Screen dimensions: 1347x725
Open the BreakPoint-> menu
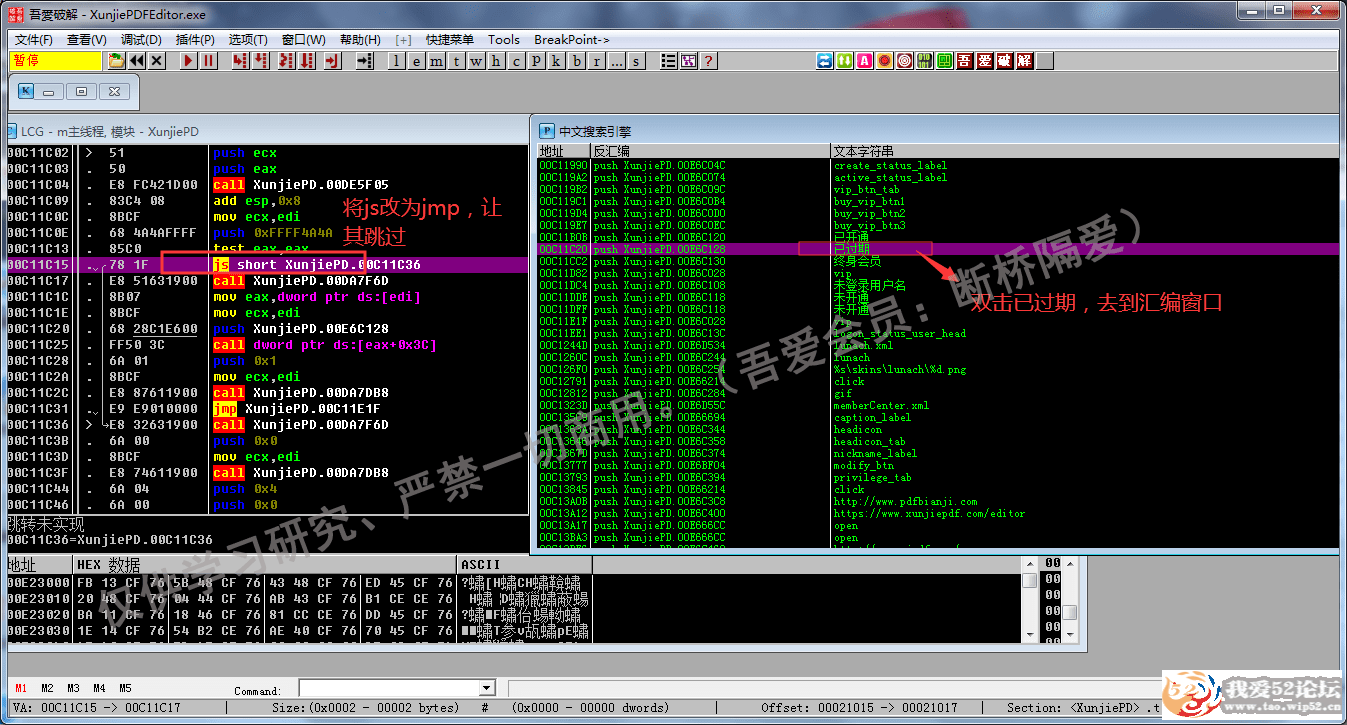point(572,40)
